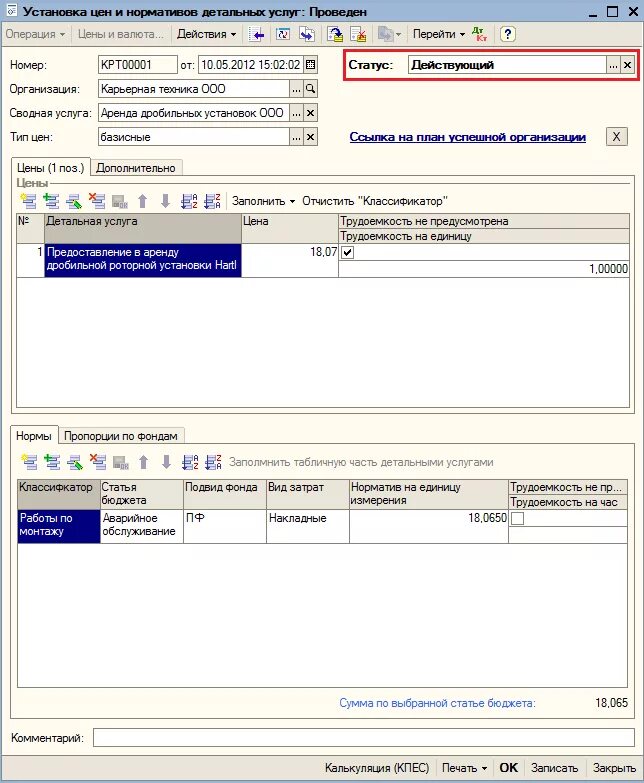The height and width of the screenshot is (783, 644).
Task: Click the OK button
Action: [x=509, y=768]
